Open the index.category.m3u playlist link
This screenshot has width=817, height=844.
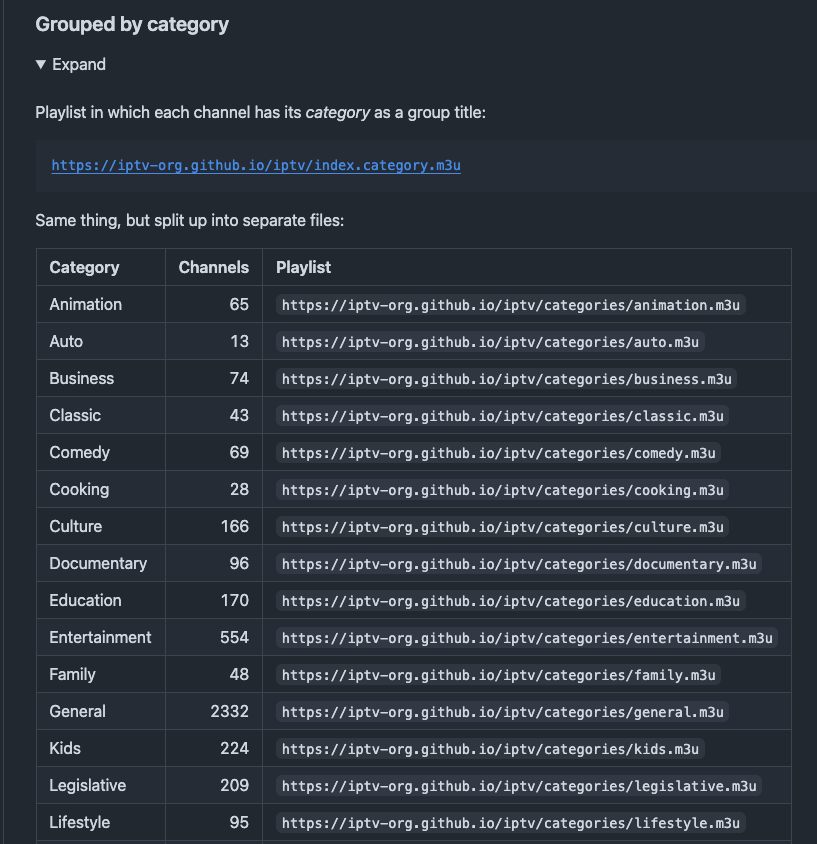(x=256, y=165)
